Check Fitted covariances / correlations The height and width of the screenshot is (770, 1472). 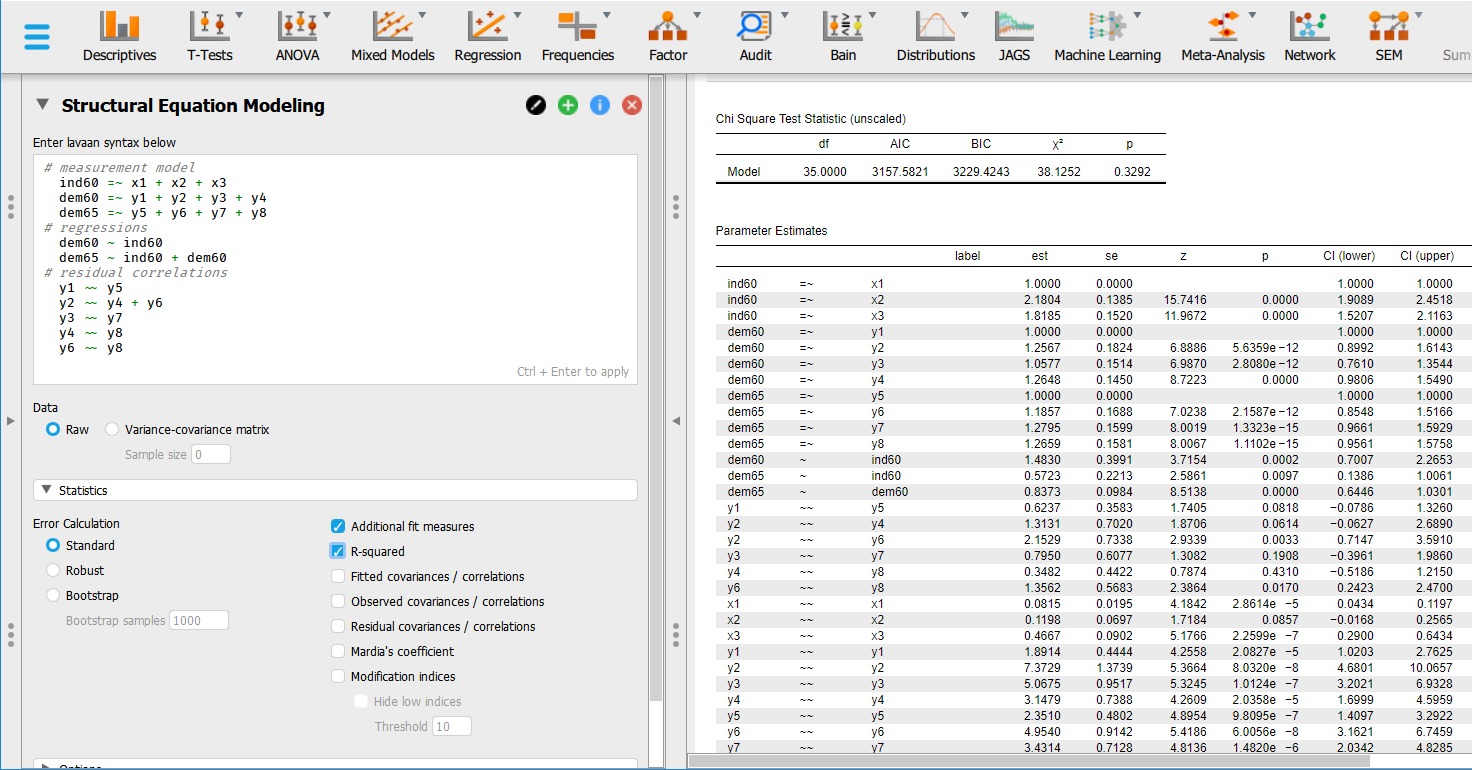pyautogui.click(x=338, y=576)
